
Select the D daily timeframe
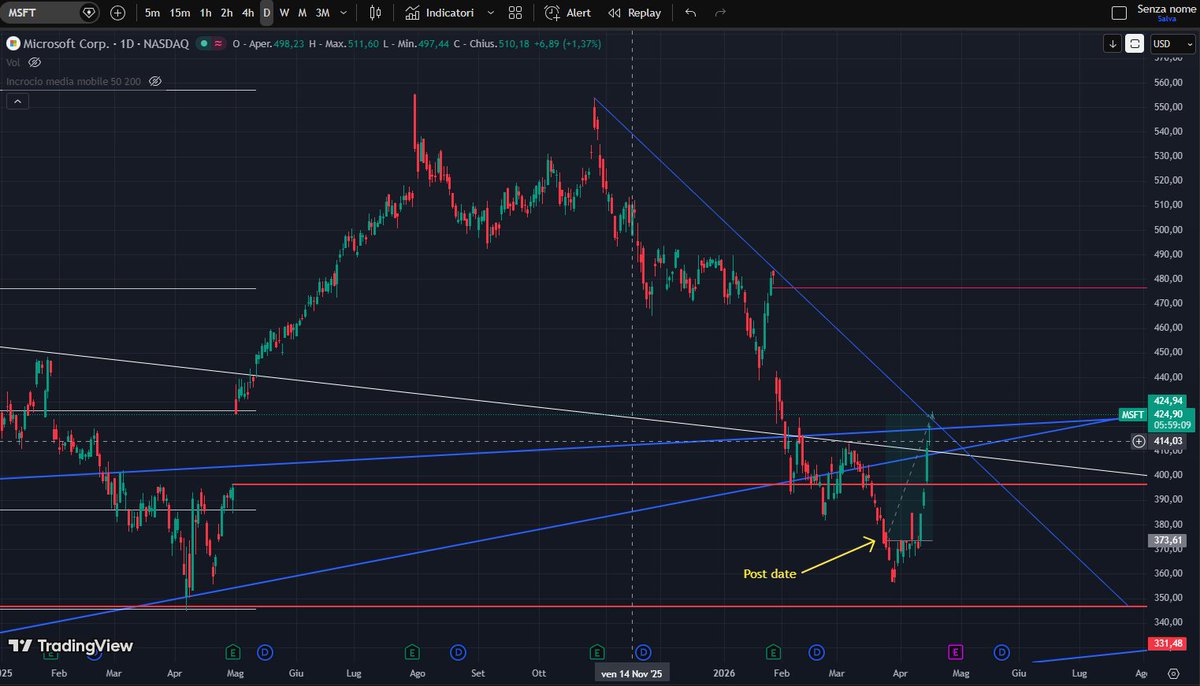click(x=266, y=13)
